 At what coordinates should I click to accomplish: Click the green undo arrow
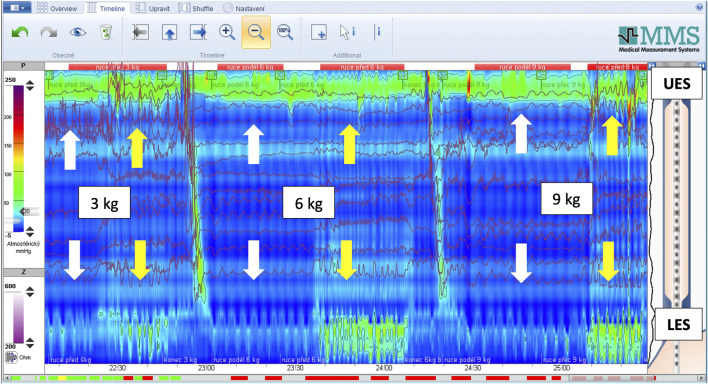(19, 32)
